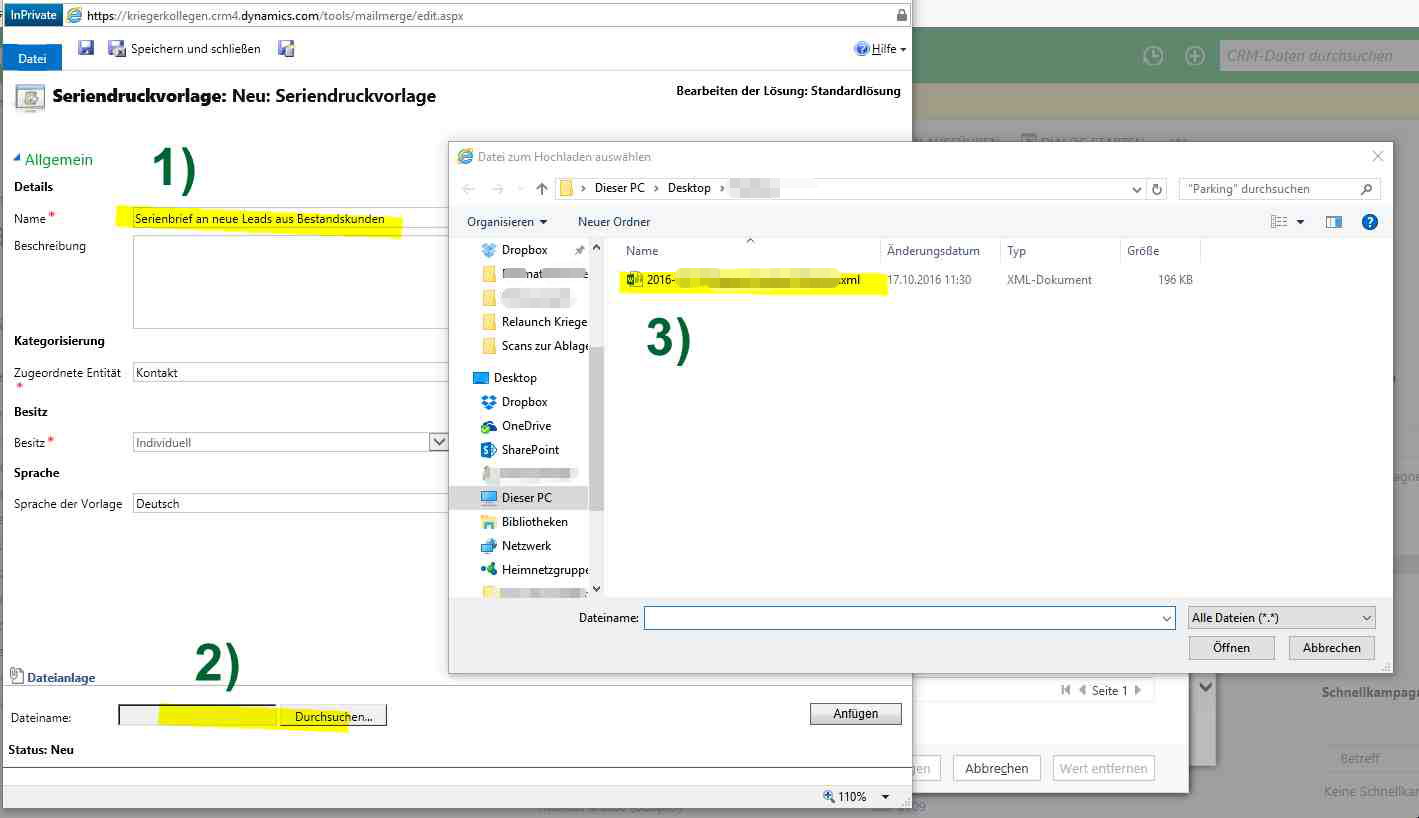Click Abbrechen in the file dialog
Image resolution: width=1419 pixels, height=818 pixels.
1331,648
